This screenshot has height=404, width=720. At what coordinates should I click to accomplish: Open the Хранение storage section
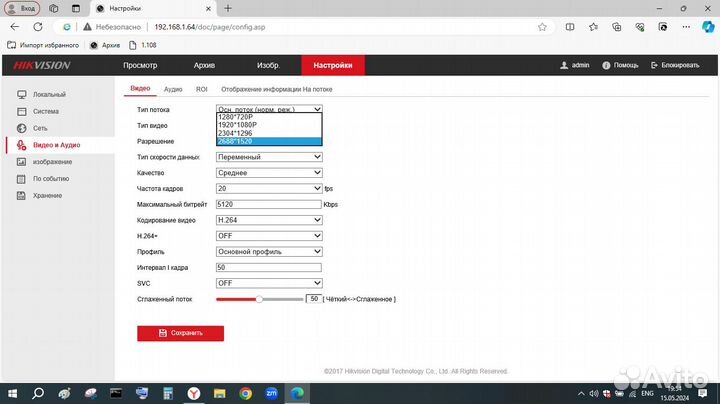(x=47, y=196)
